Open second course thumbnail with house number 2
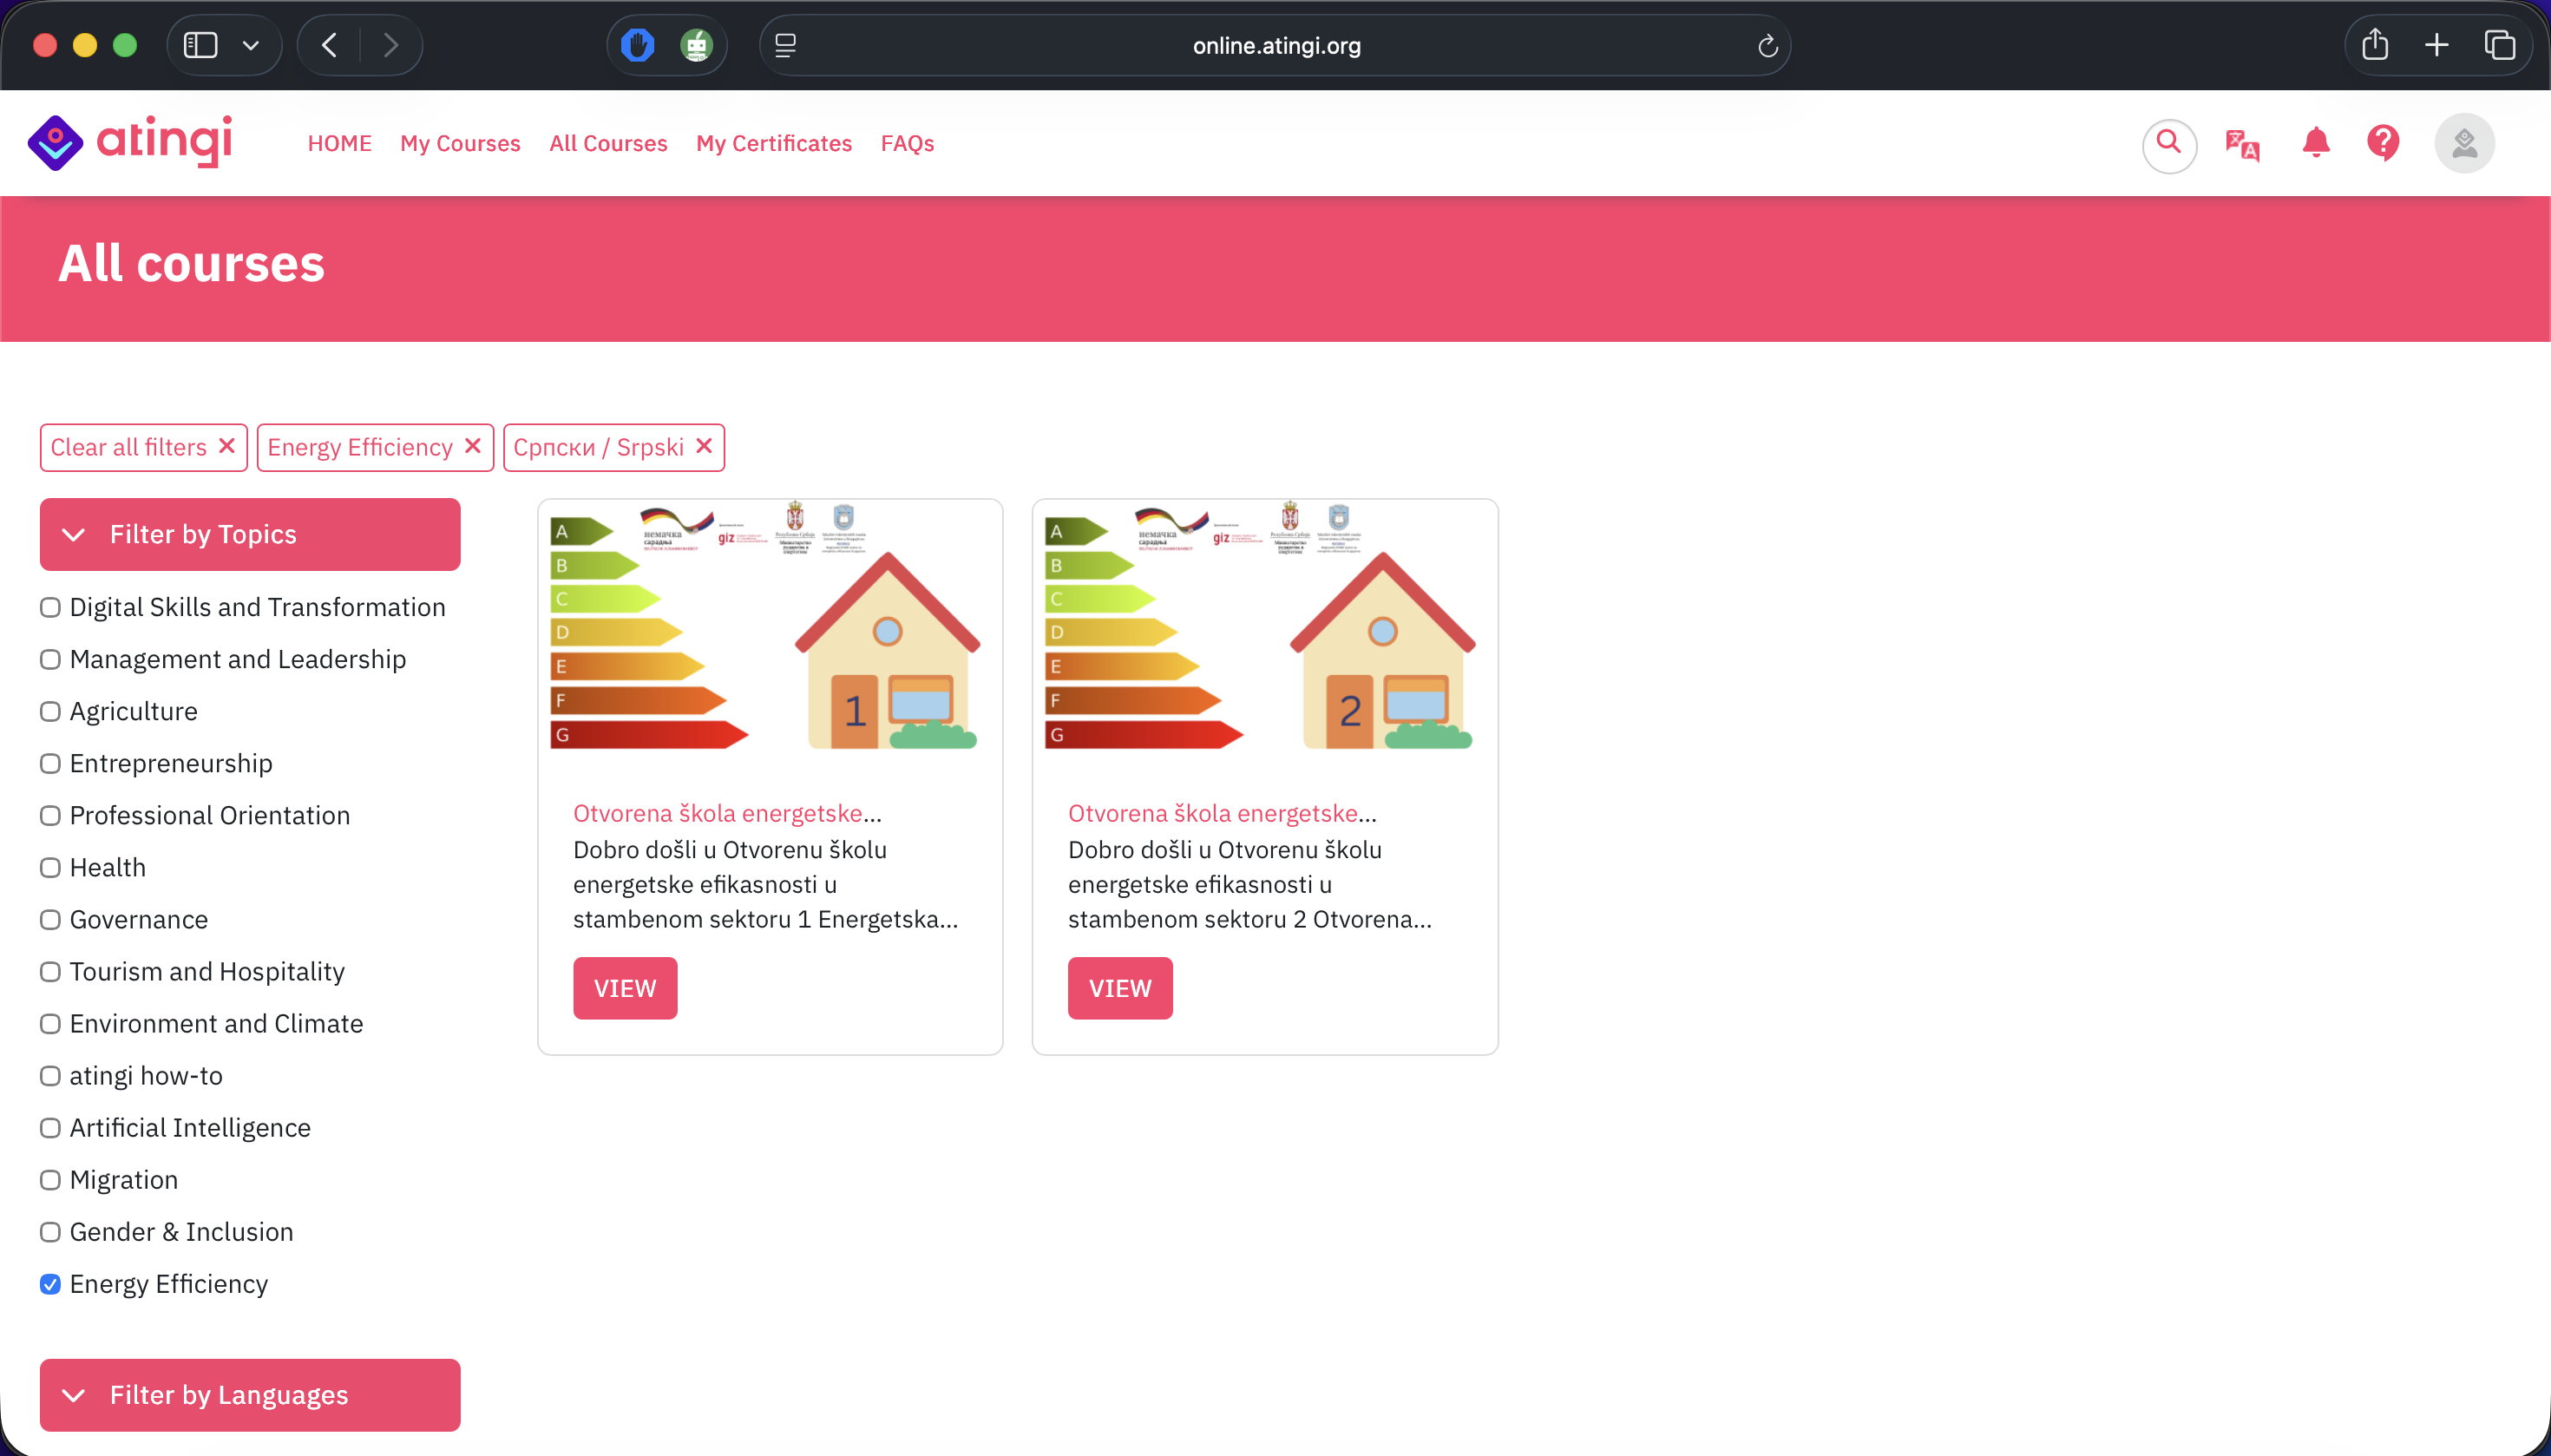This screenshot has width=2551, height=1456. point(1264,628)
